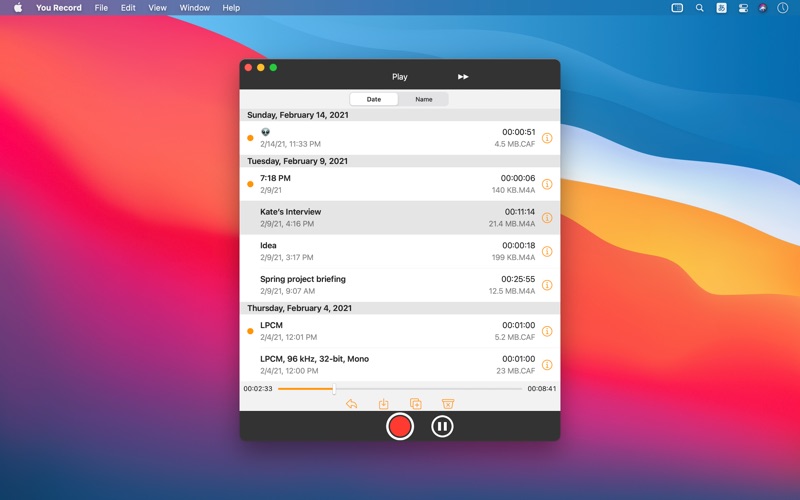
Task: Click the red Record button
Action: [400, 426]
